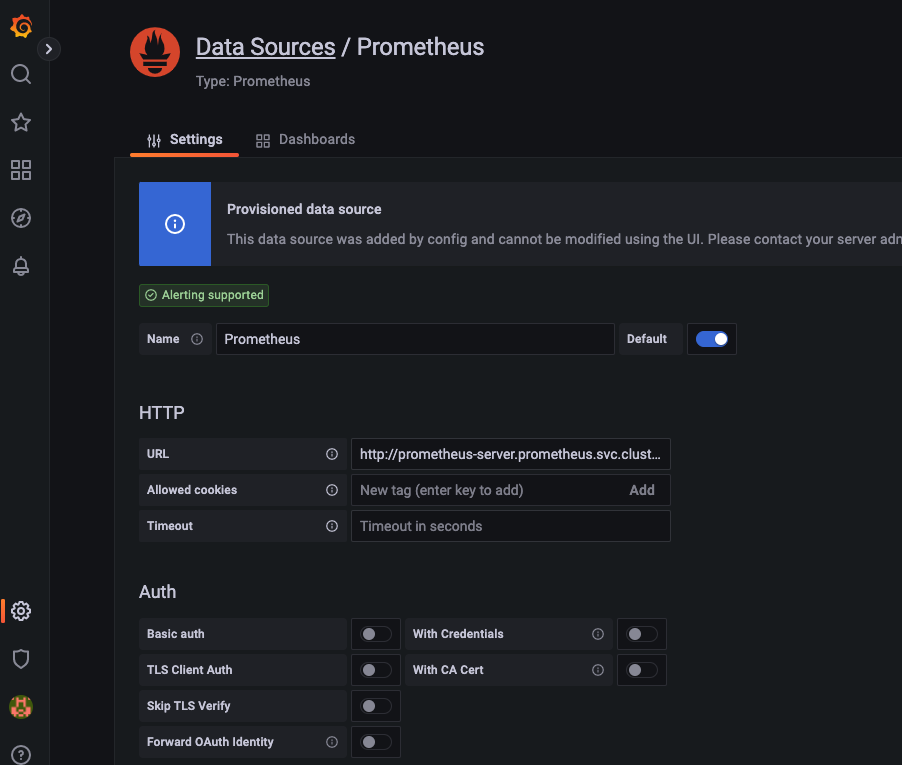Go to Data Sources breadcrumb link
Image resolution: width=902 pixels, height=765 pixels.
pyautogui.click(x=265, y=47)
